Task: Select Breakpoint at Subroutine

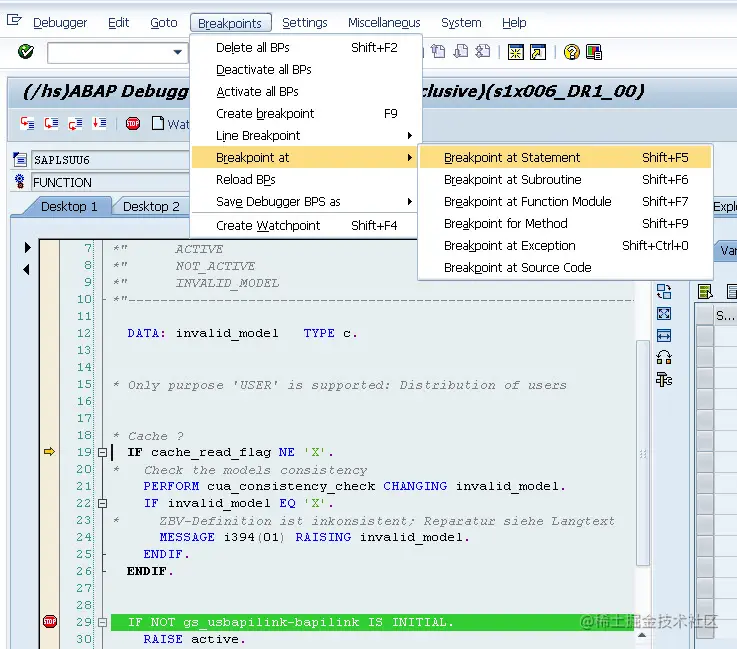Action: (565, 180)
